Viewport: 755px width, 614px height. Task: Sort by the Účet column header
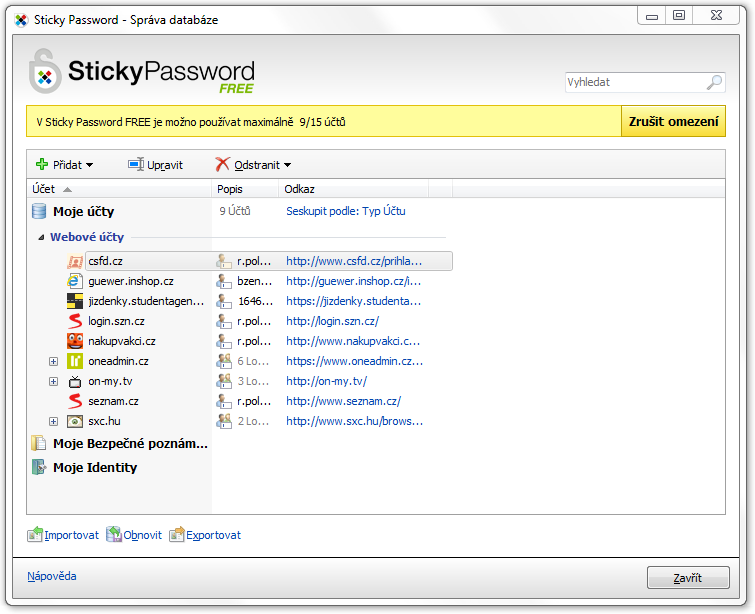[x=119, y=189]
